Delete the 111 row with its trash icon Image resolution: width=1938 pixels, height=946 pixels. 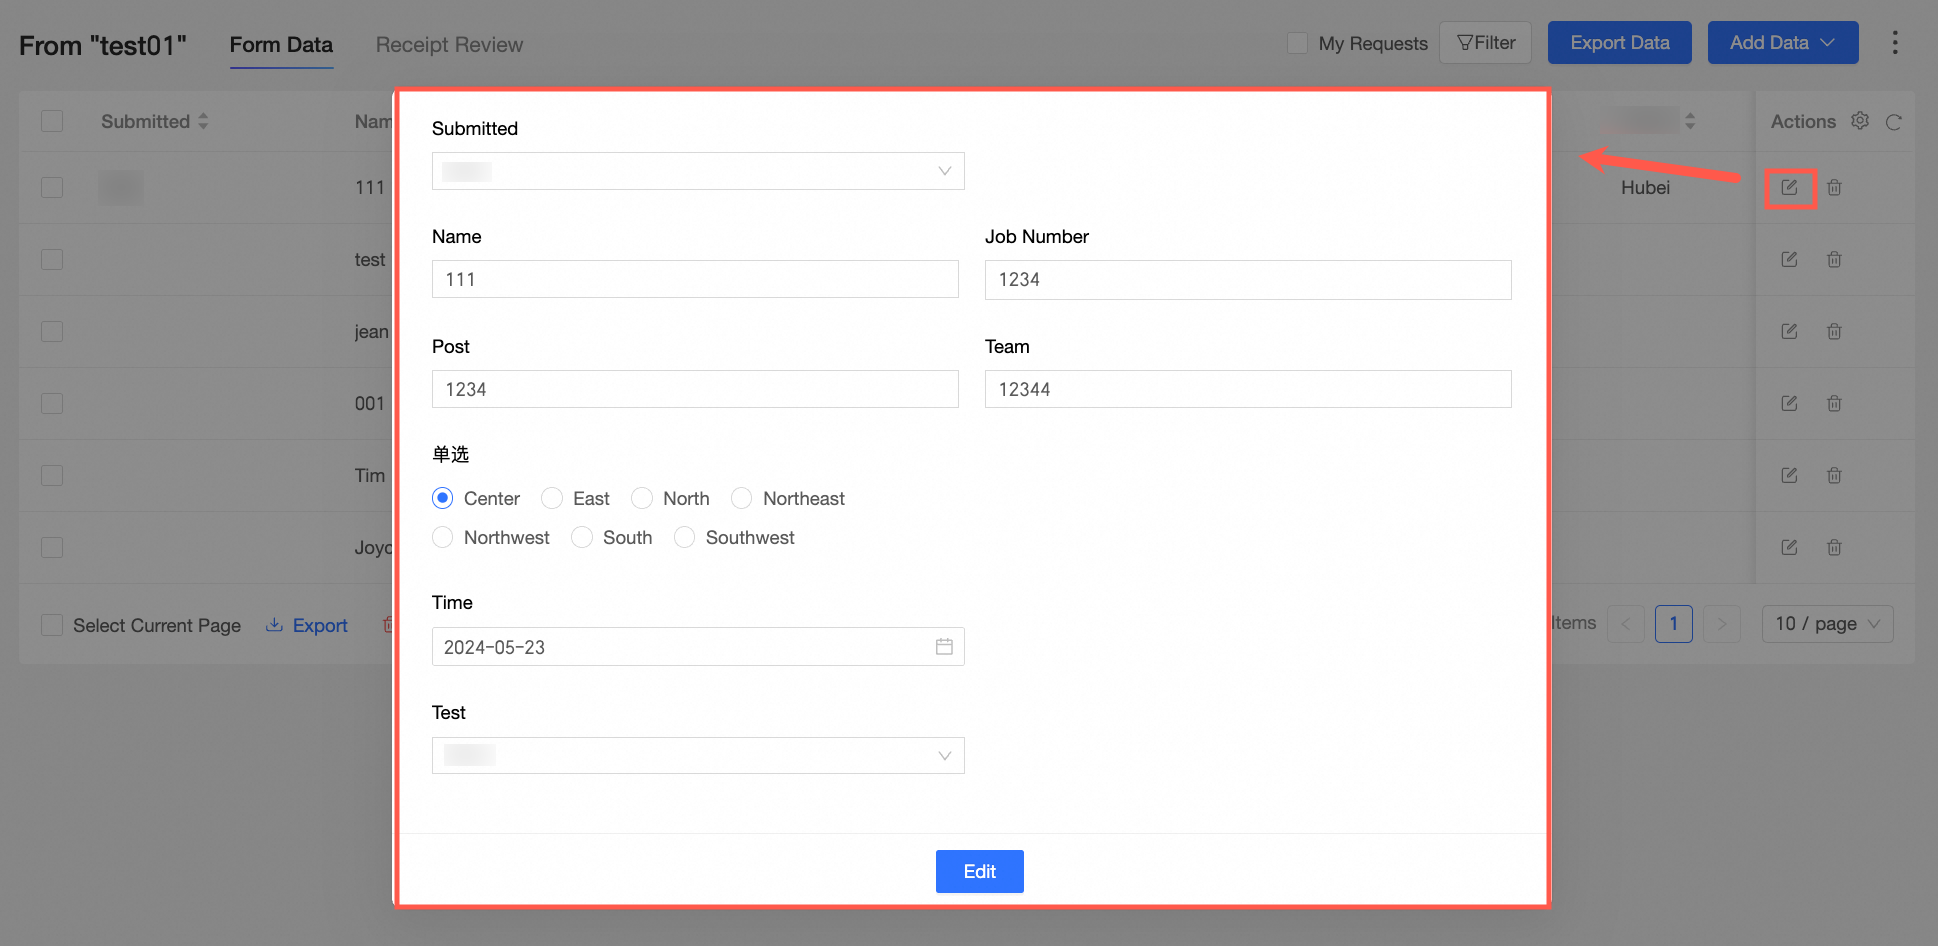[x=1834, y=187]
